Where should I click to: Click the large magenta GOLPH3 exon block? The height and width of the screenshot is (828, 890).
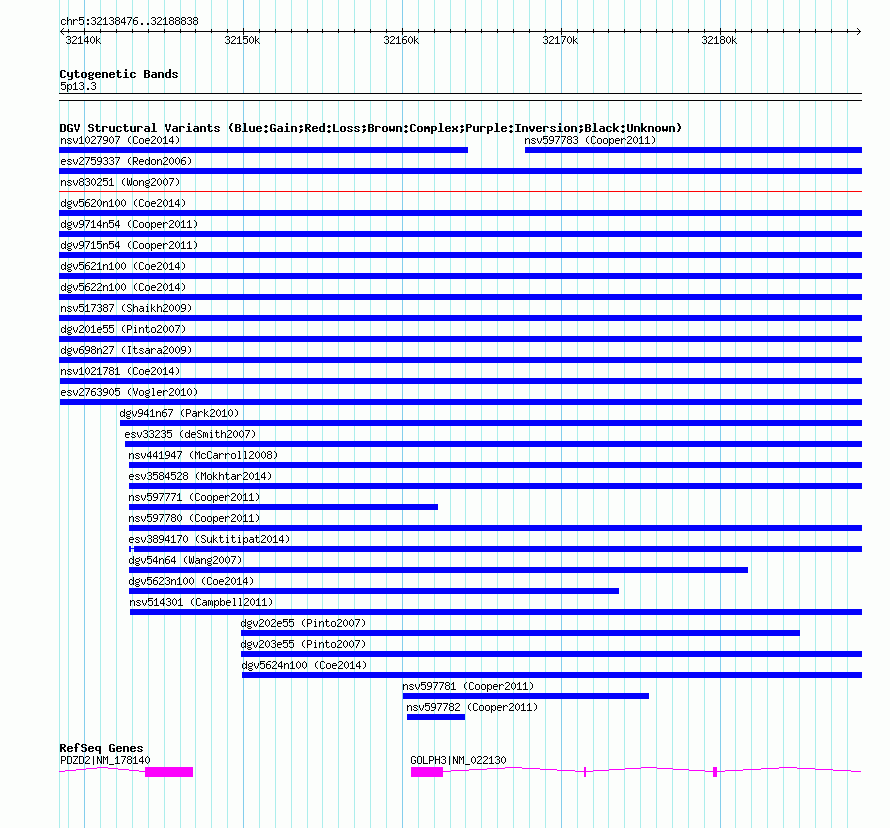click(x=427, y=772)
